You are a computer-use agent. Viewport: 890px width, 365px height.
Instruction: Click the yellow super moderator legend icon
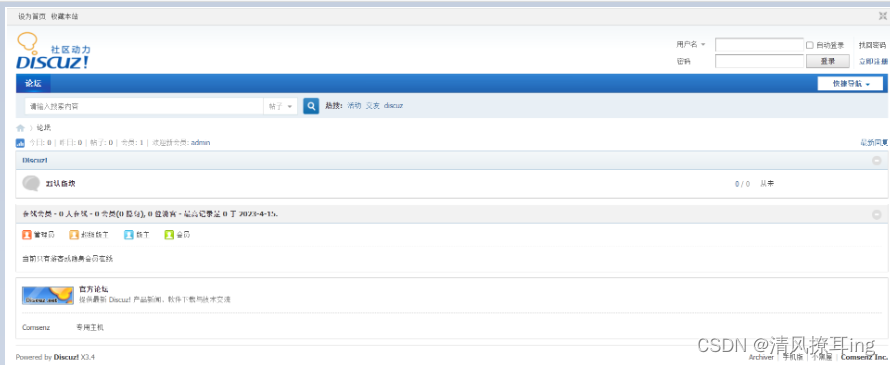click(x=74, y=234)
